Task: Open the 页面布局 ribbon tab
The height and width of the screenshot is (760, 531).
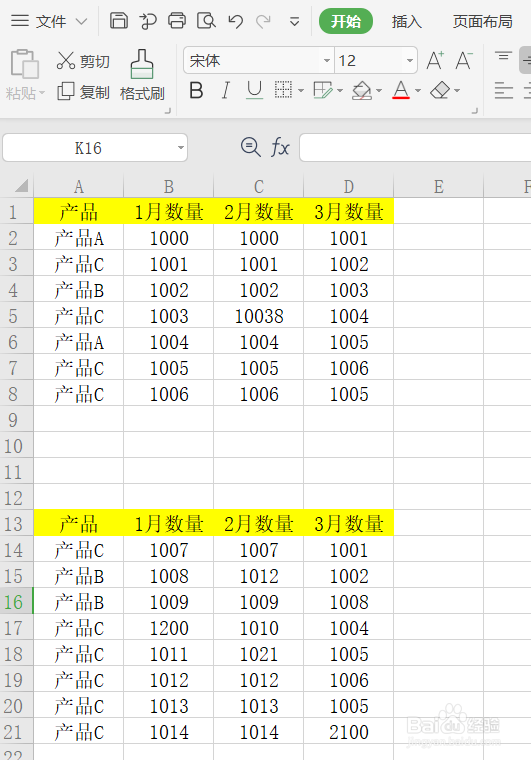Action: click(x=483, y=21)
